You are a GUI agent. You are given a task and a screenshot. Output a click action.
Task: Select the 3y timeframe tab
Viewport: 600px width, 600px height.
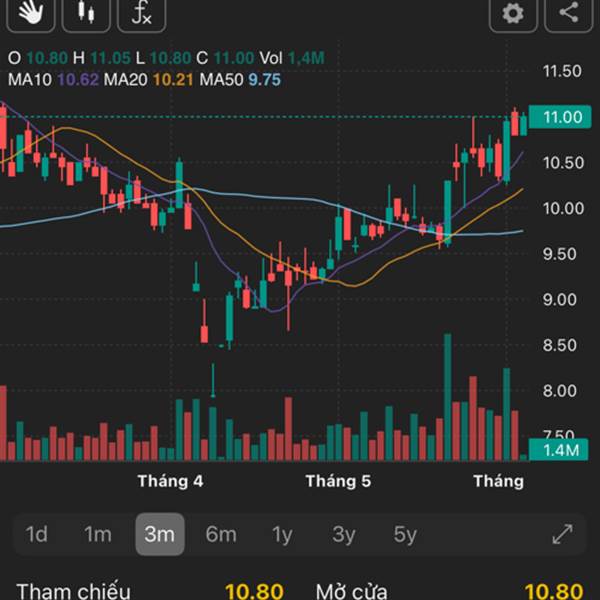point(344,534)
